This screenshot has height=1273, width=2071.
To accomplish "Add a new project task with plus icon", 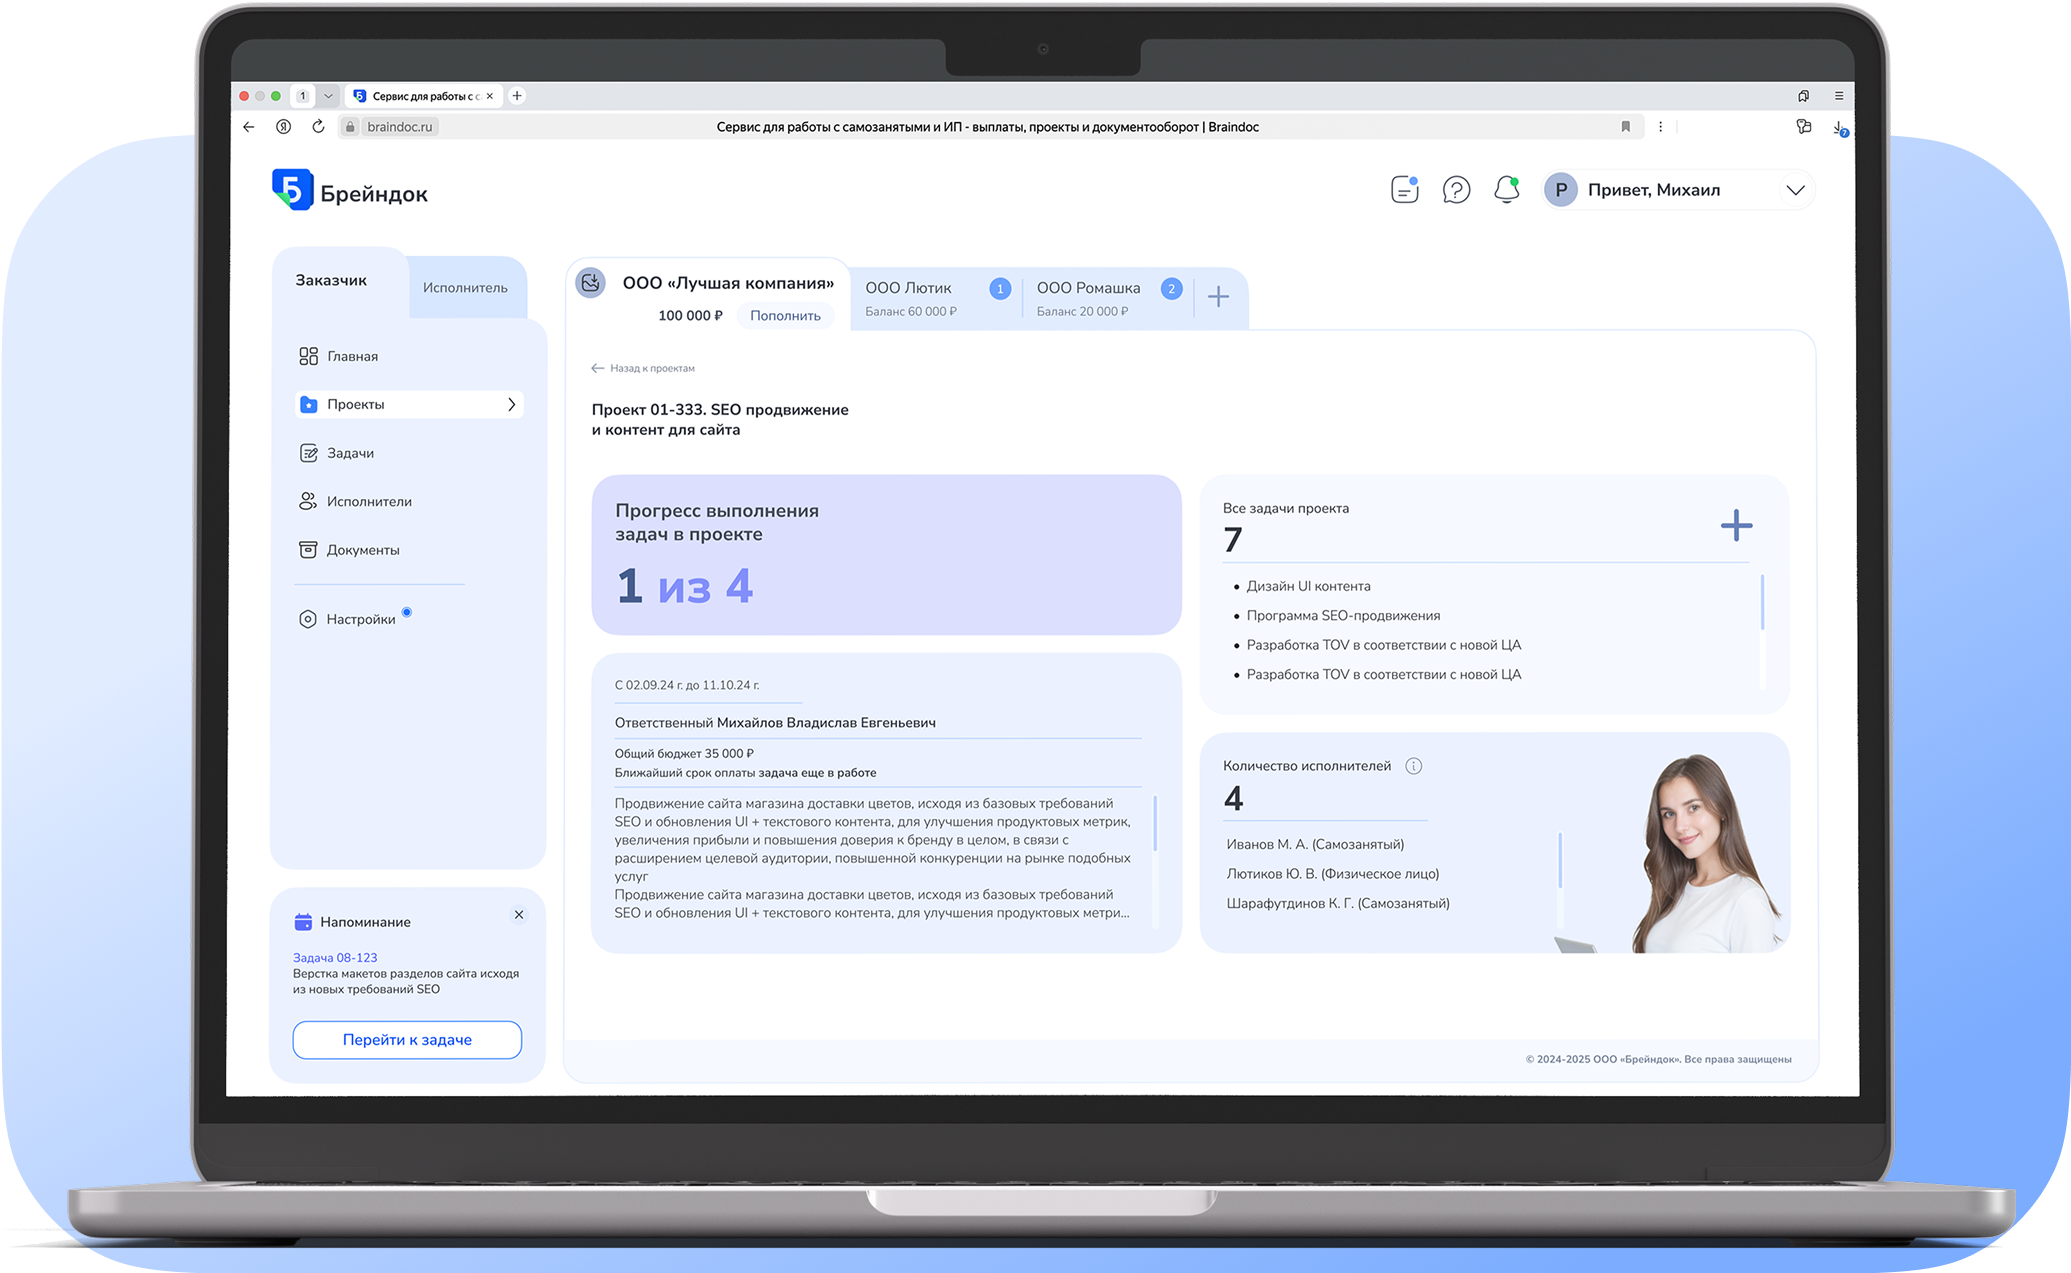I will pyautogui.click(x=1736, y=525).
